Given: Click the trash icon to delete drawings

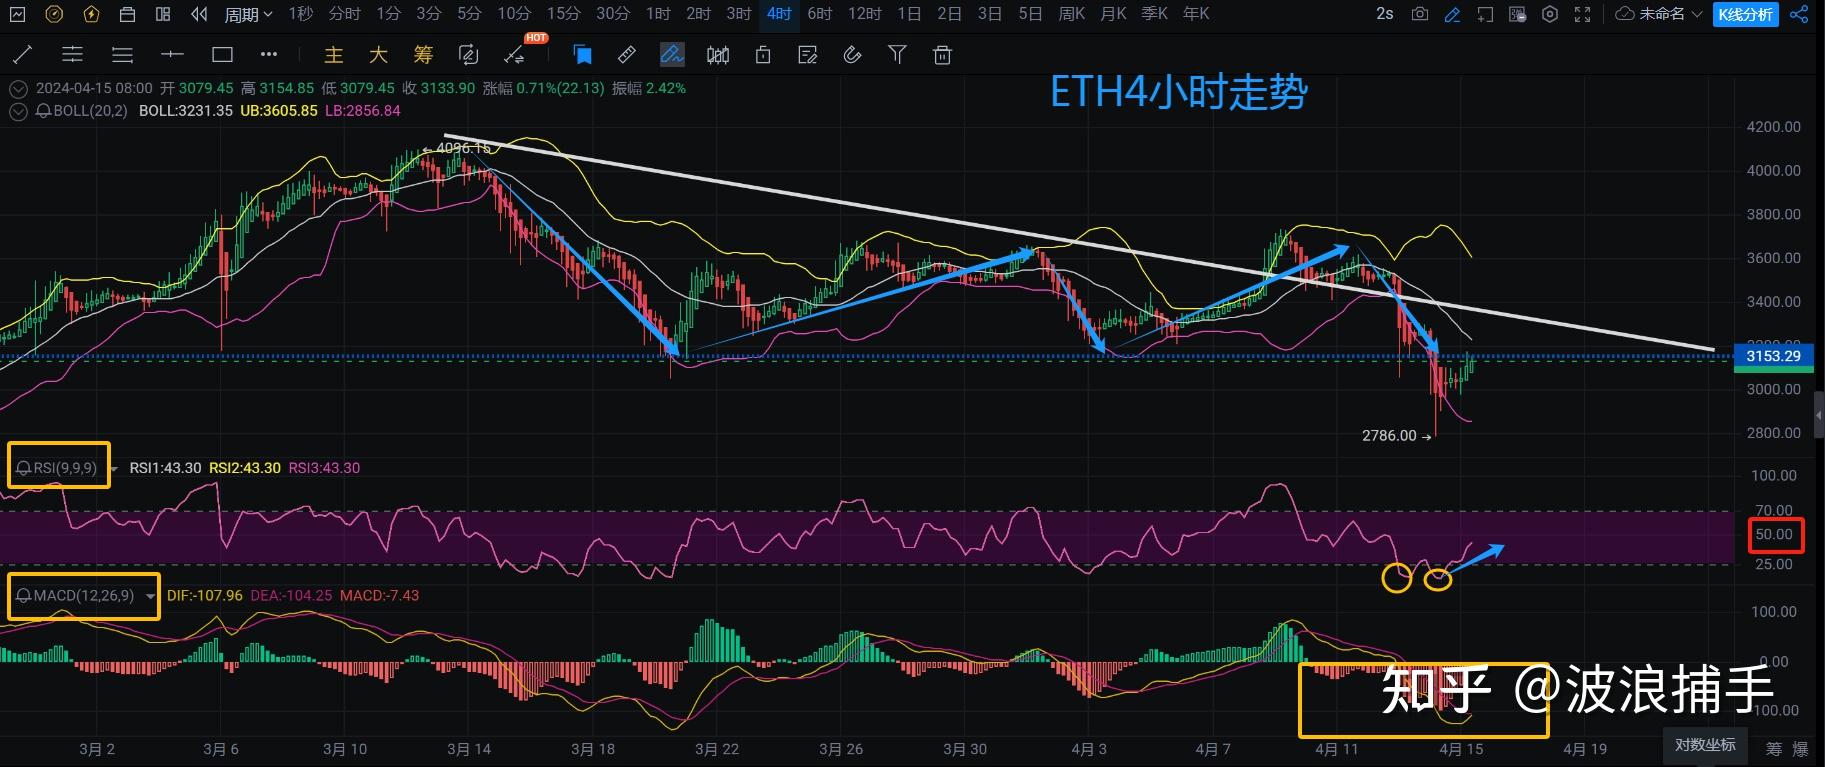Looking at the screenshot, I should click(942, 55).
